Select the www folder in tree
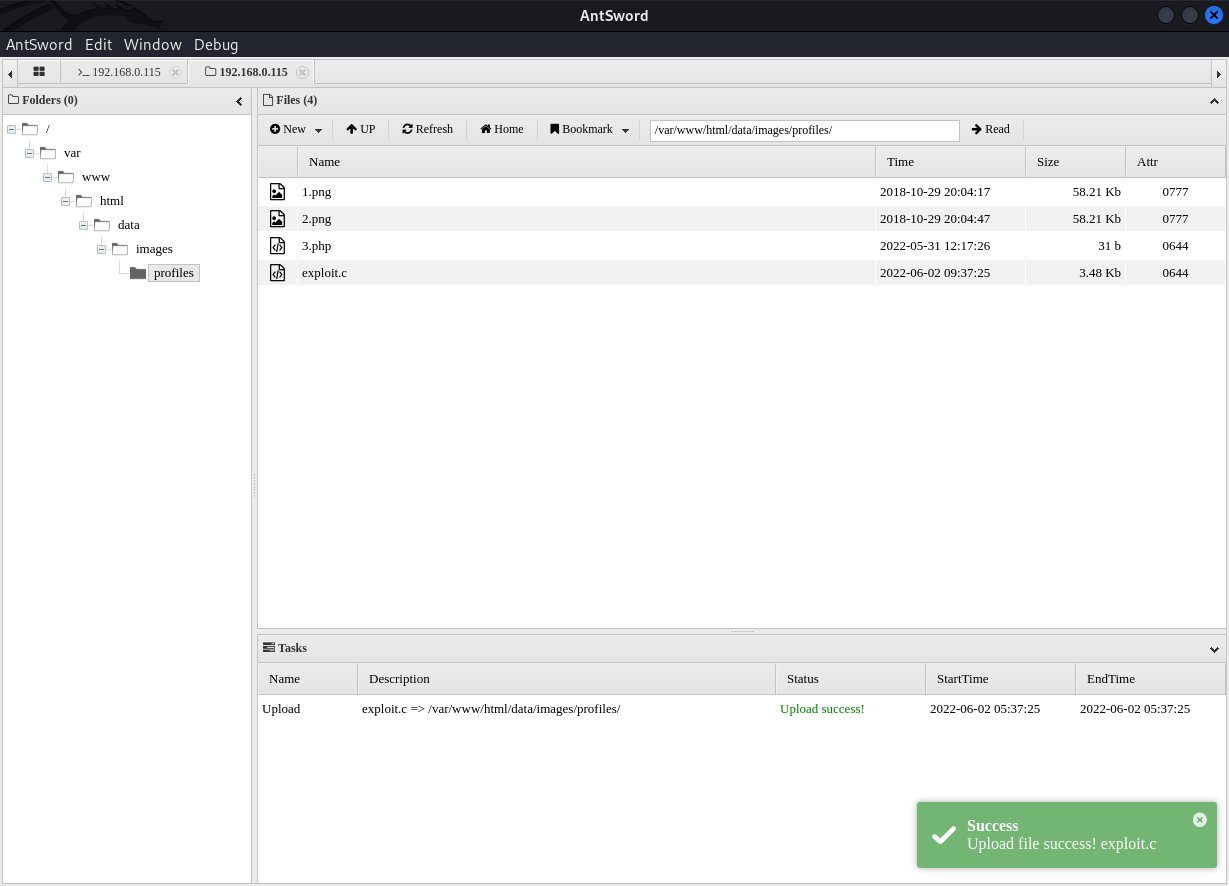The image size is (1229, 886). (96, 177)
